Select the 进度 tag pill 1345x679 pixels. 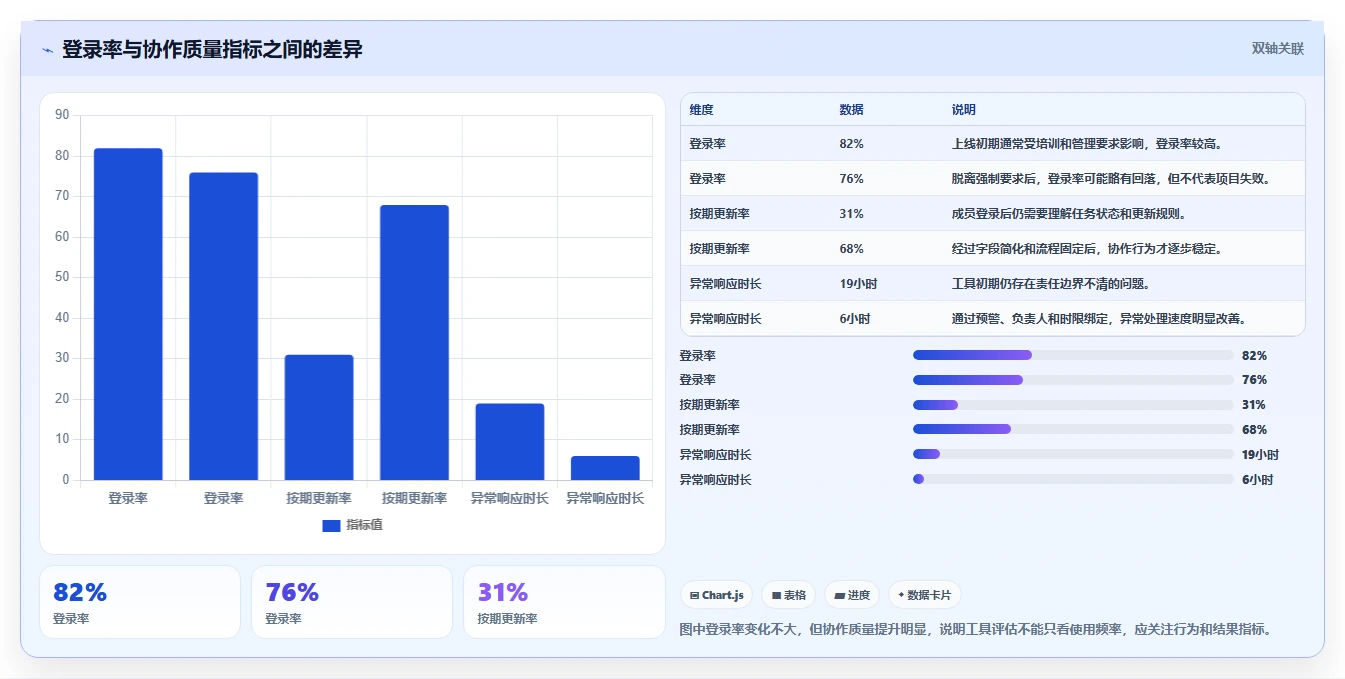click(853, 595)
